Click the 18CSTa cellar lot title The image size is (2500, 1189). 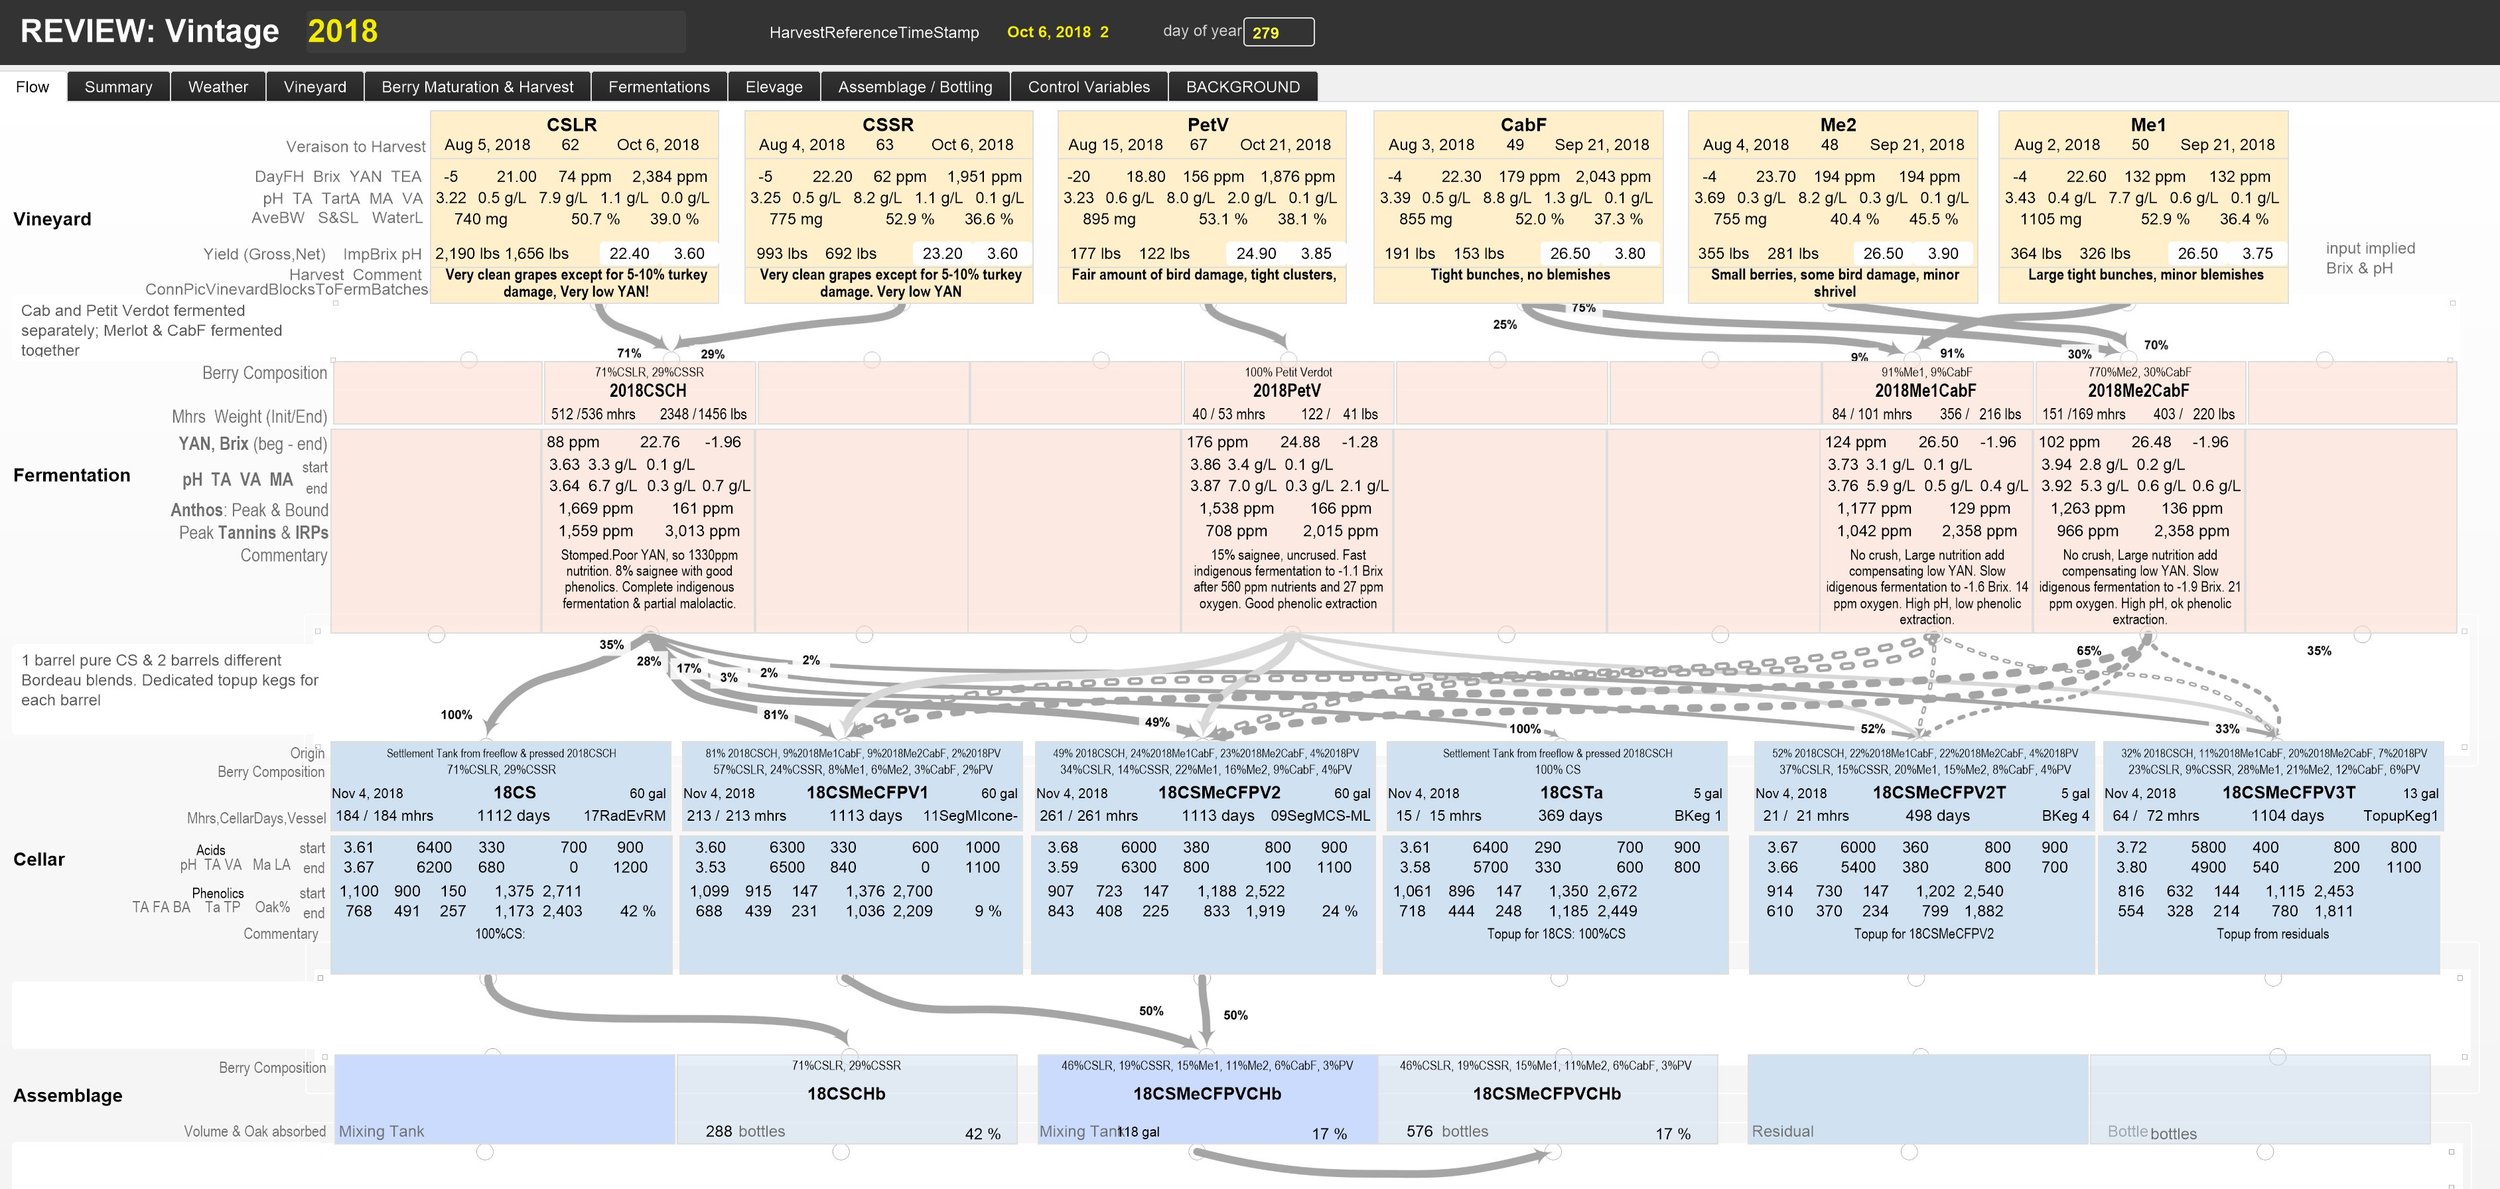(x=1571, y=792)
